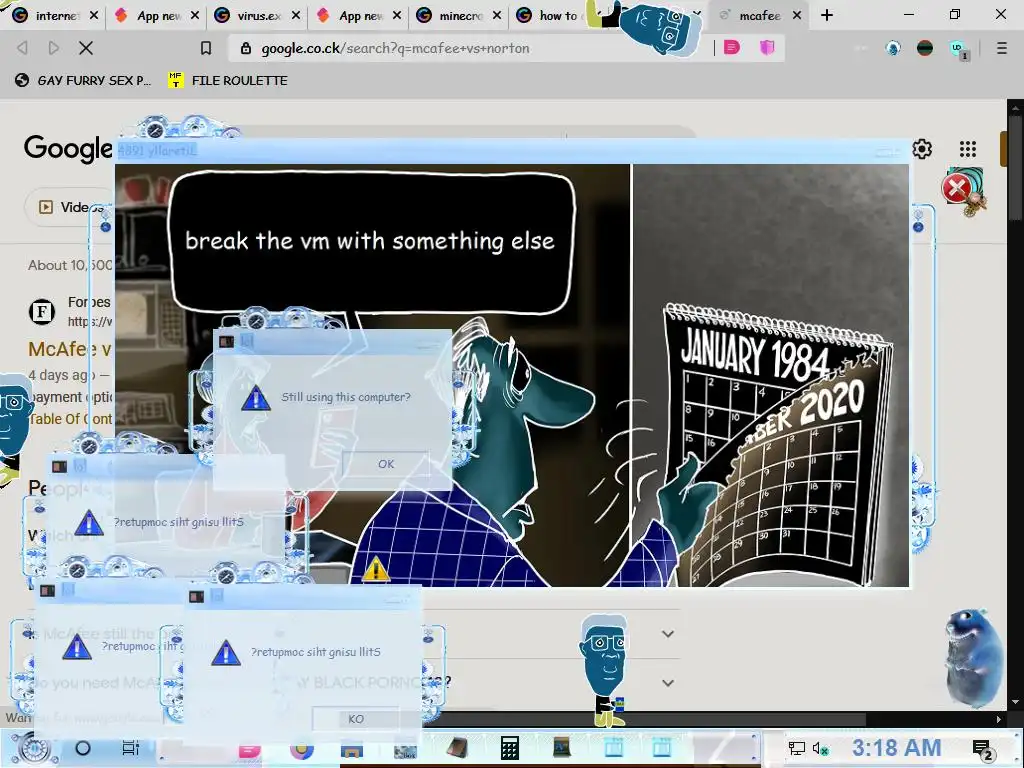The width and height of the screenshot is (1024, 768).
Task: Click the Google logo
Action: click(68, 148)
